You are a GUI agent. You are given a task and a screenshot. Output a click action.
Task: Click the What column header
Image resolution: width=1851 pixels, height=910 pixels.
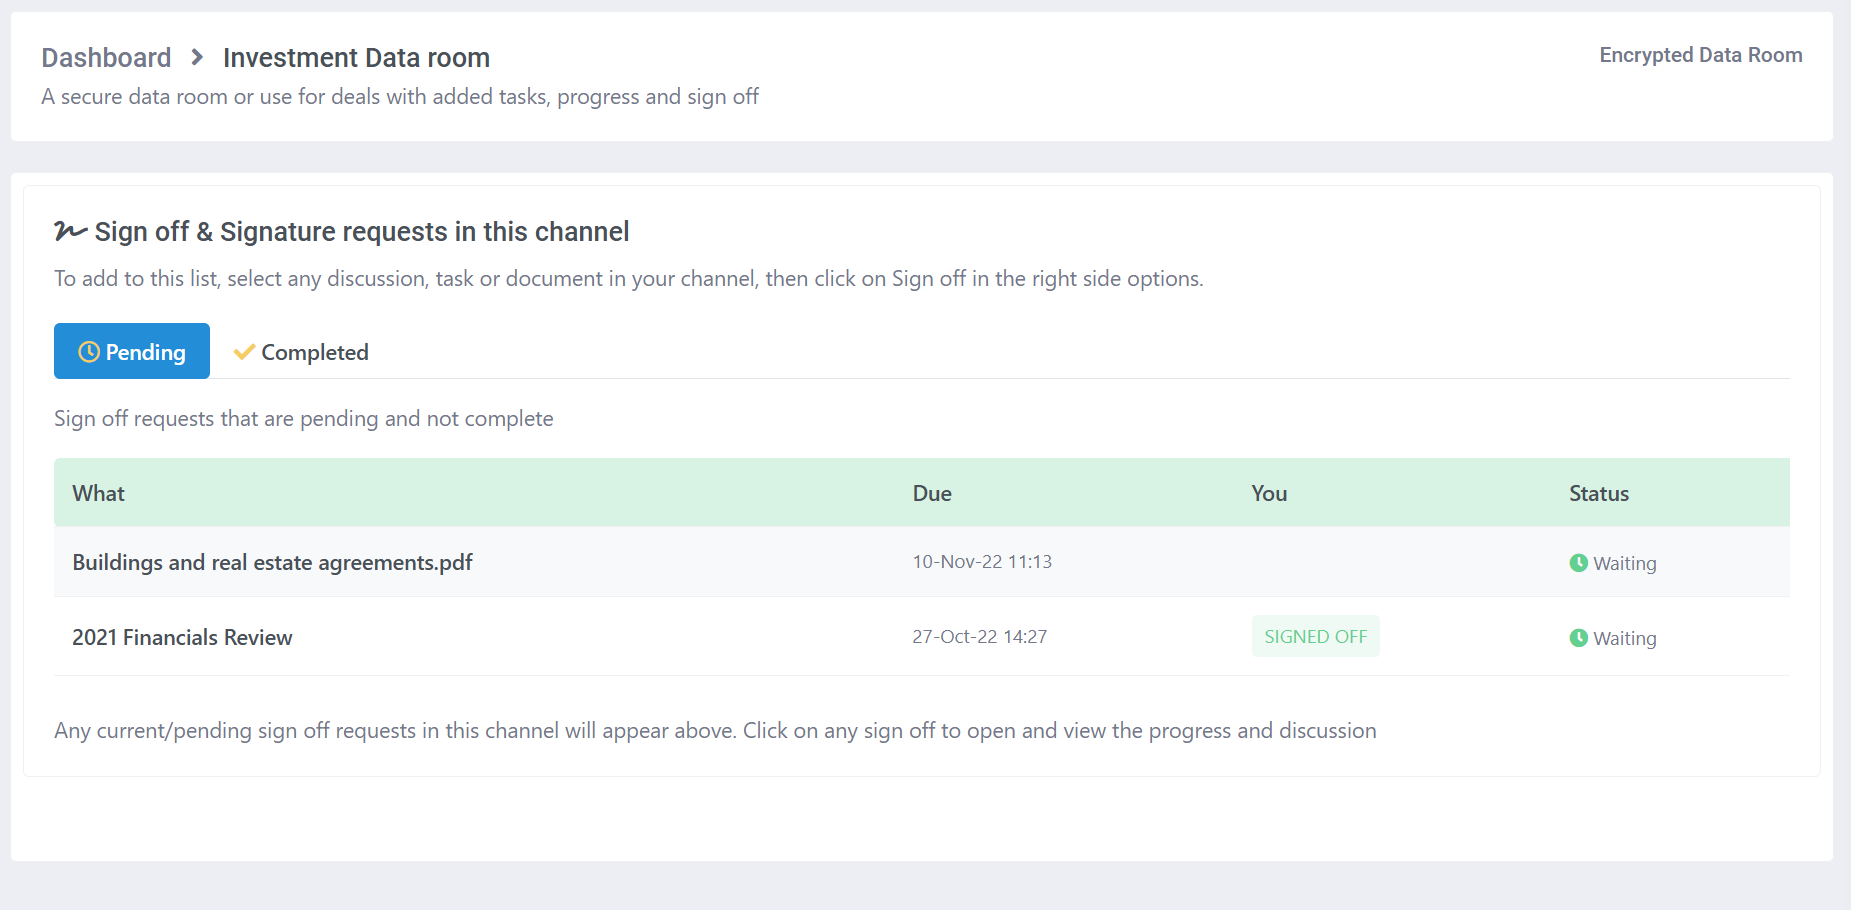(x=98, y=493)
